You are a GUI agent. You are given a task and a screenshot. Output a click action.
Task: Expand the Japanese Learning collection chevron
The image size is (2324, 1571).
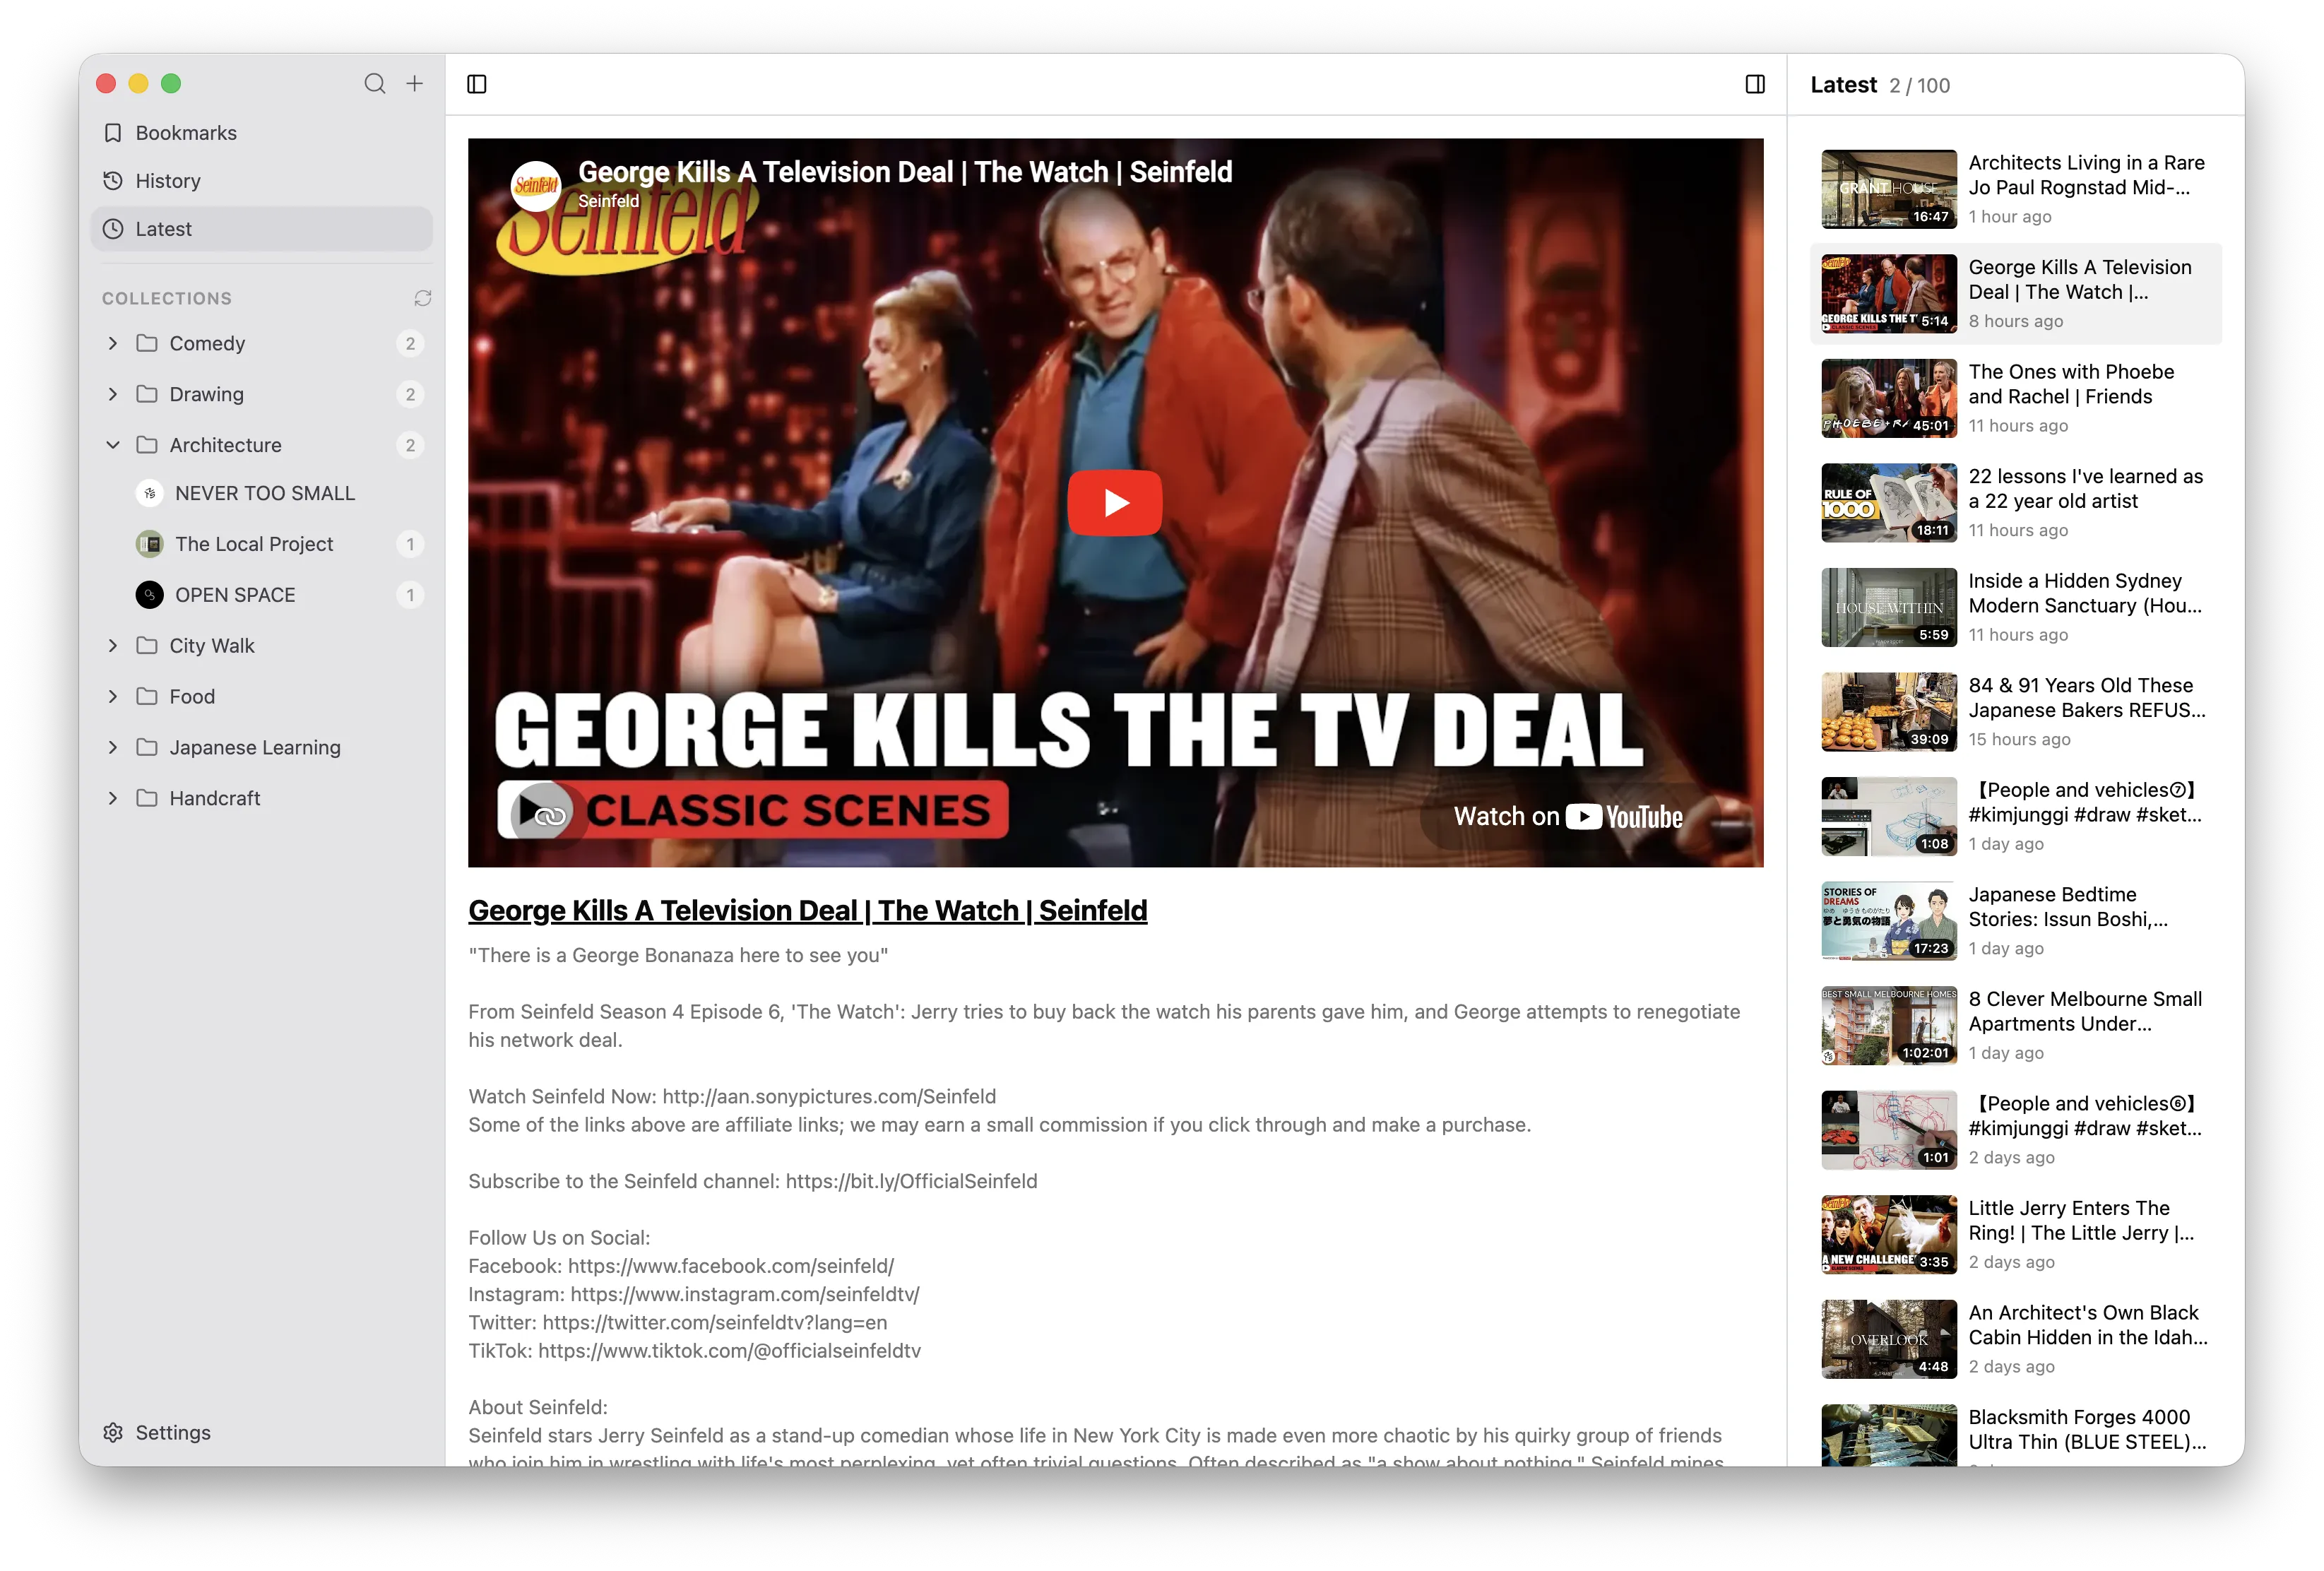(113, 748)
